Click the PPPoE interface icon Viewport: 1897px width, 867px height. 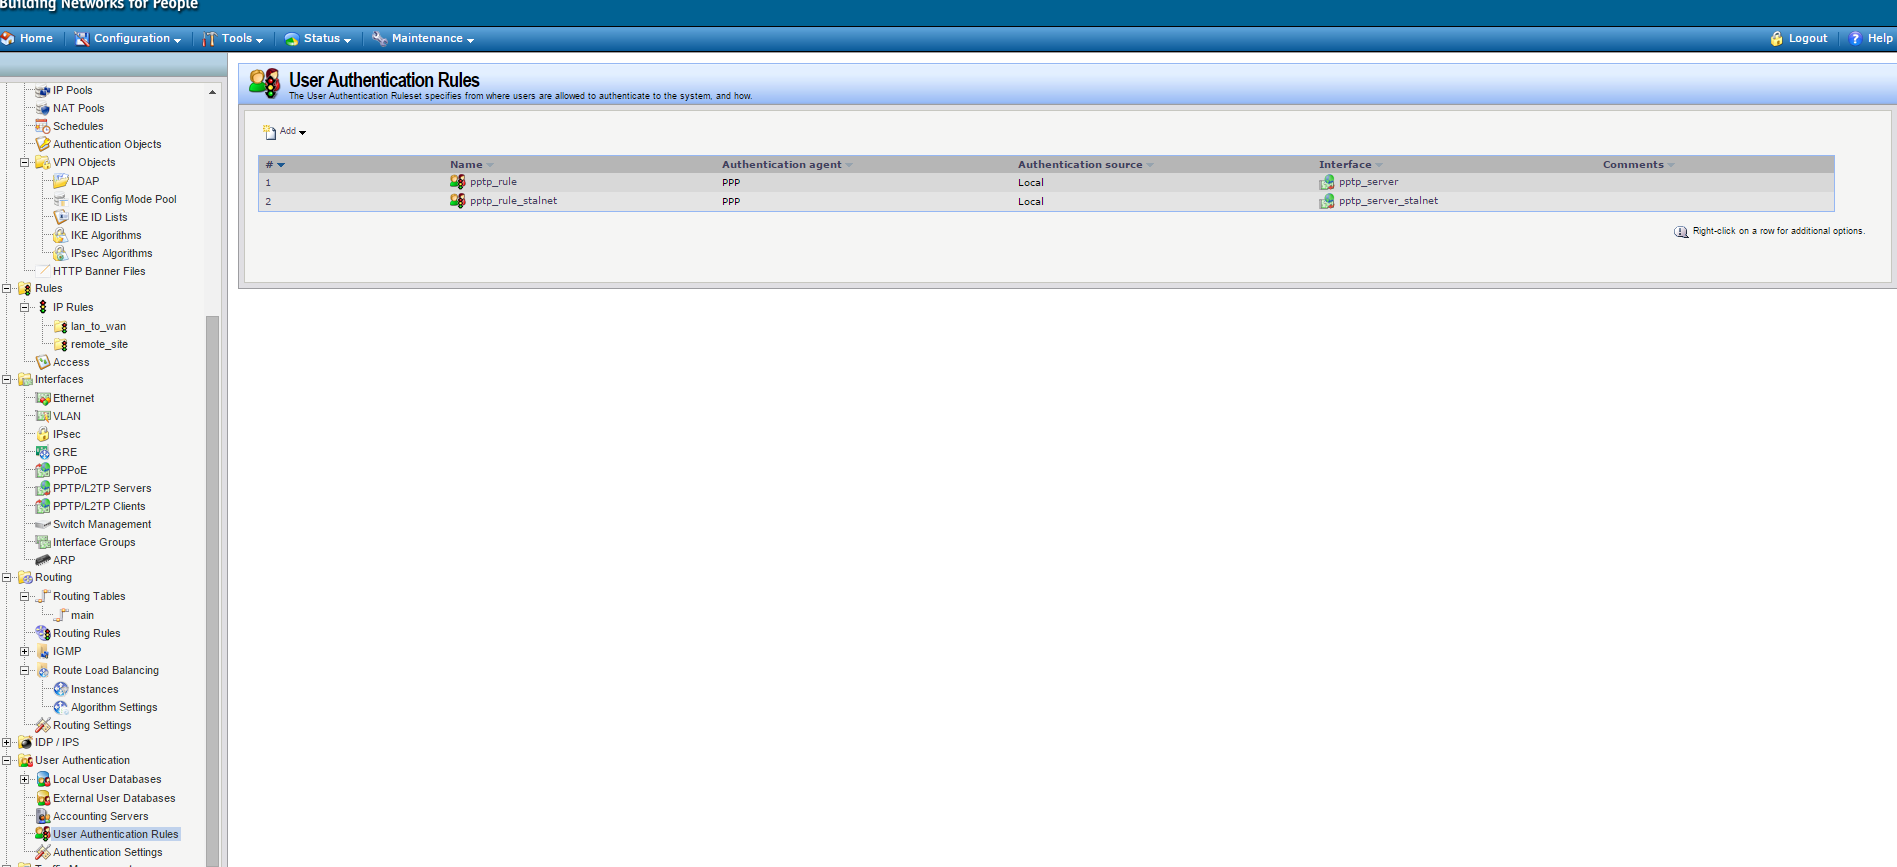(43, 470)
